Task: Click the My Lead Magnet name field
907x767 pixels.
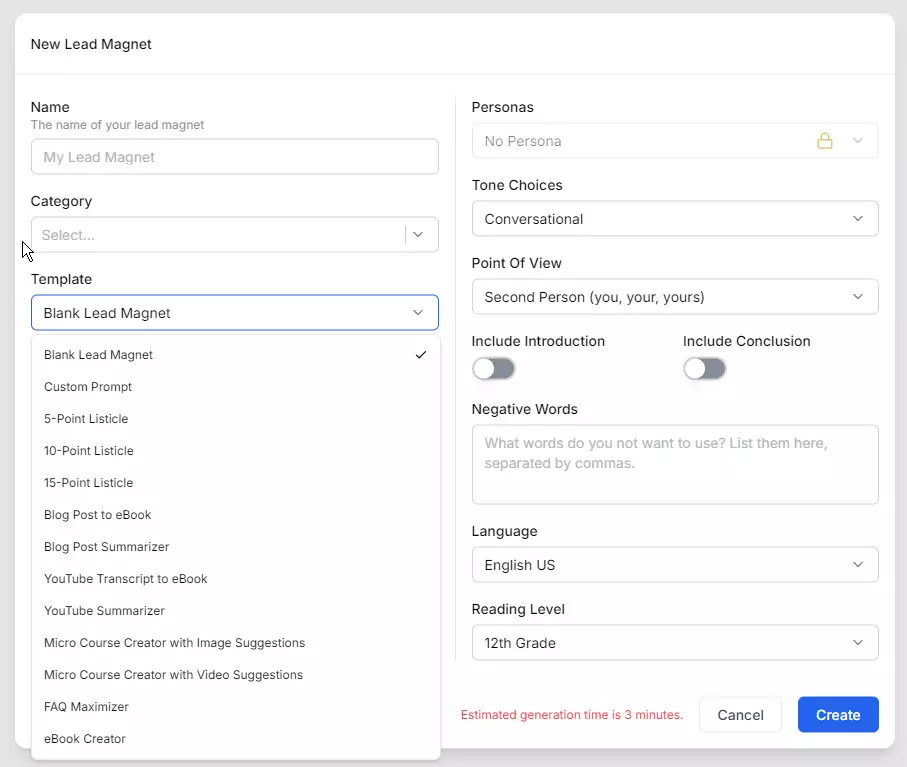Action: click(234, 156)
